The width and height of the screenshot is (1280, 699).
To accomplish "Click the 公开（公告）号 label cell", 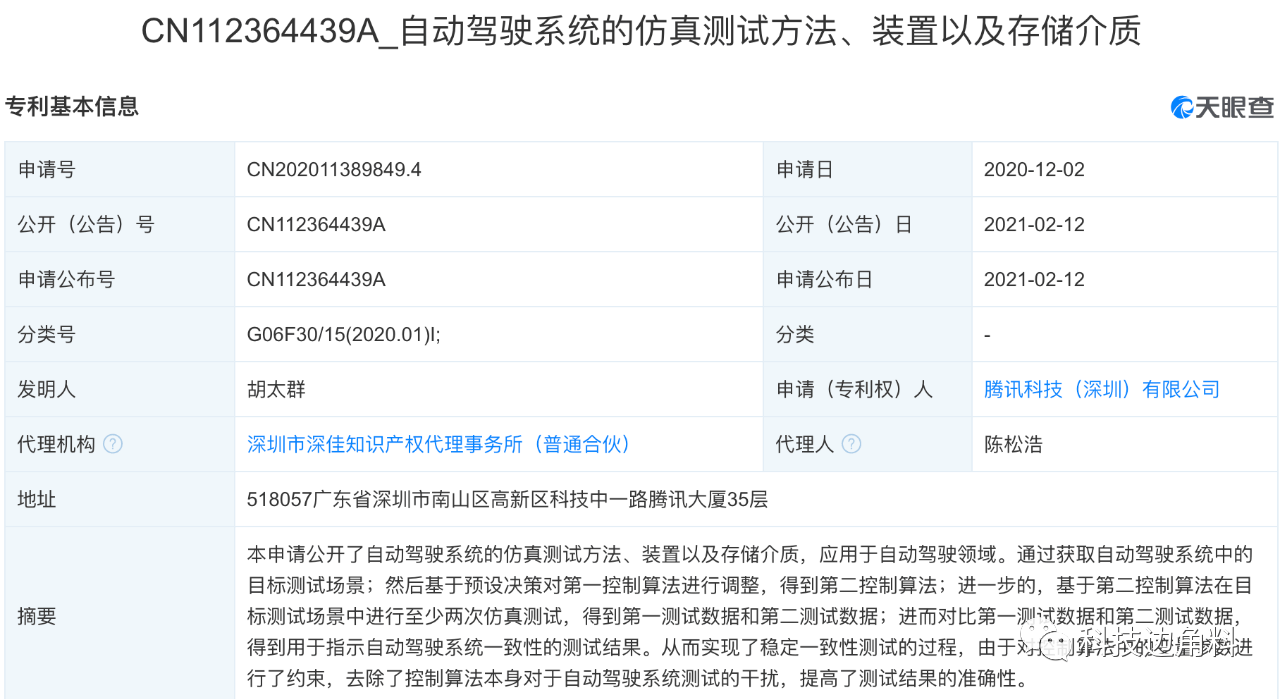I will pos(120,224).
